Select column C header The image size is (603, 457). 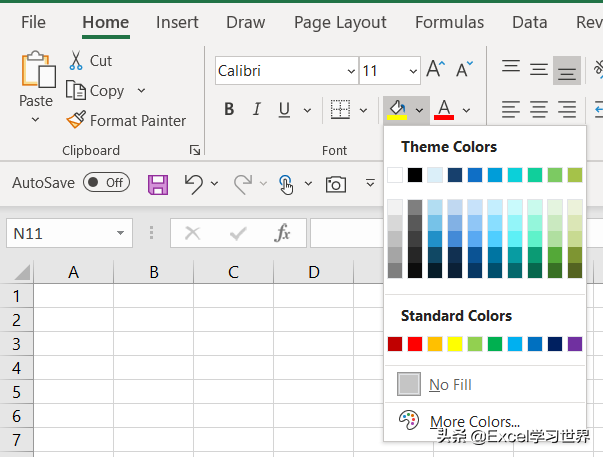click(233, 272)
